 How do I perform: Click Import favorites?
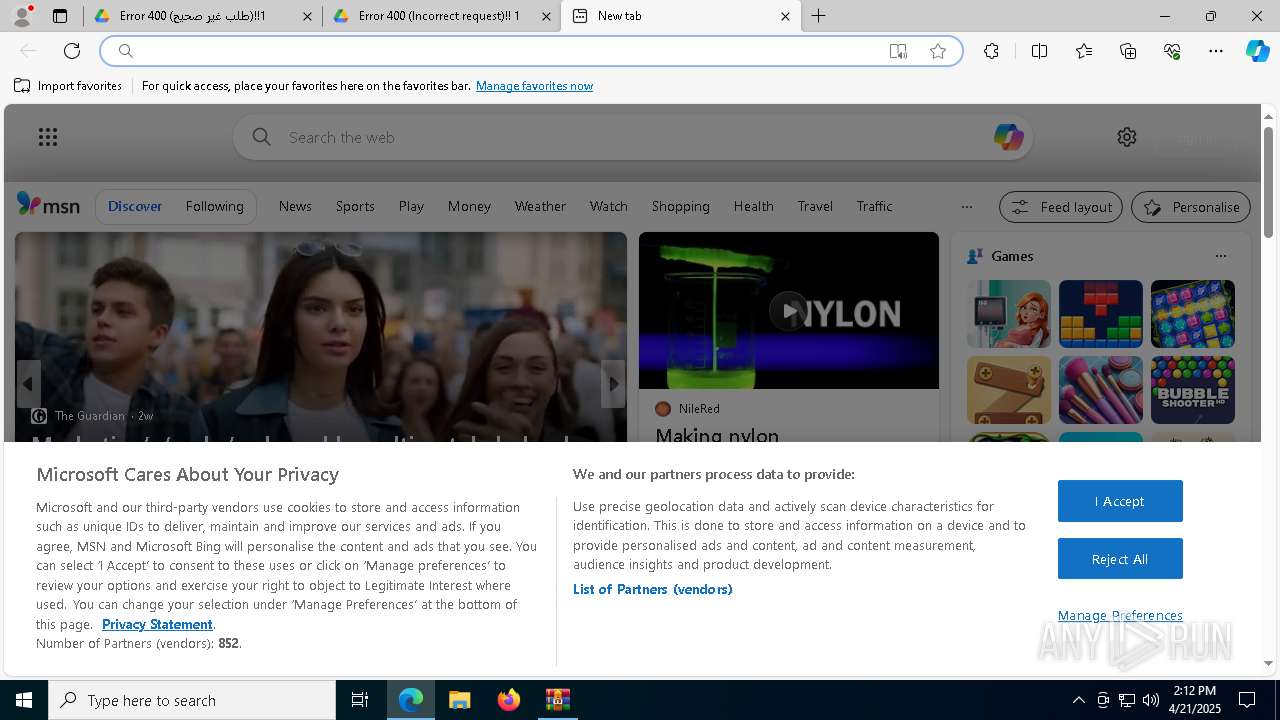68,86
